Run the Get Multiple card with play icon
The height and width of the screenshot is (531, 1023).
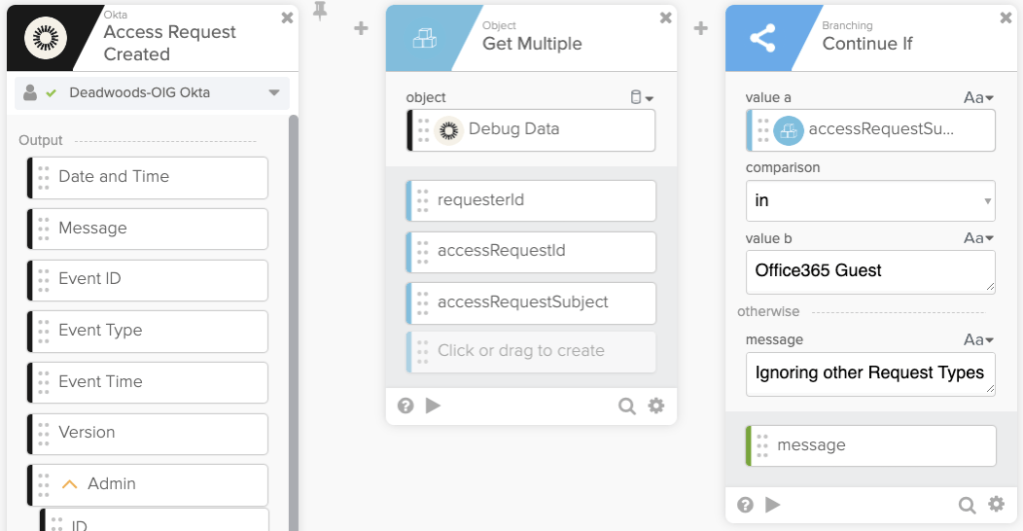433,405
